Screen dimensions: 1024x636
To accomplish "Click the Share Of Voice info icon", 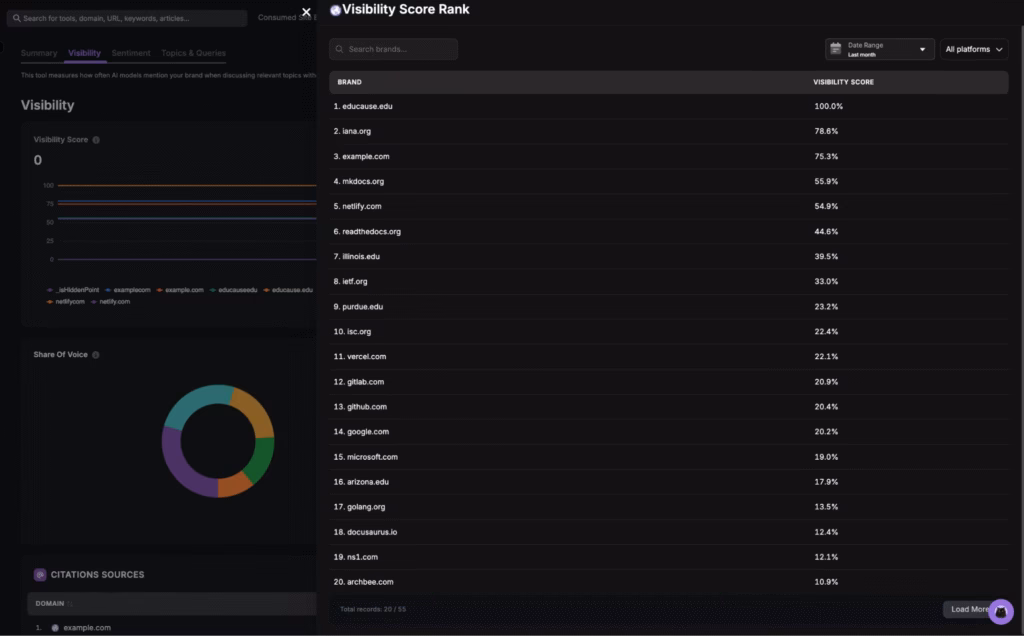I will click(x=96, y=355).
